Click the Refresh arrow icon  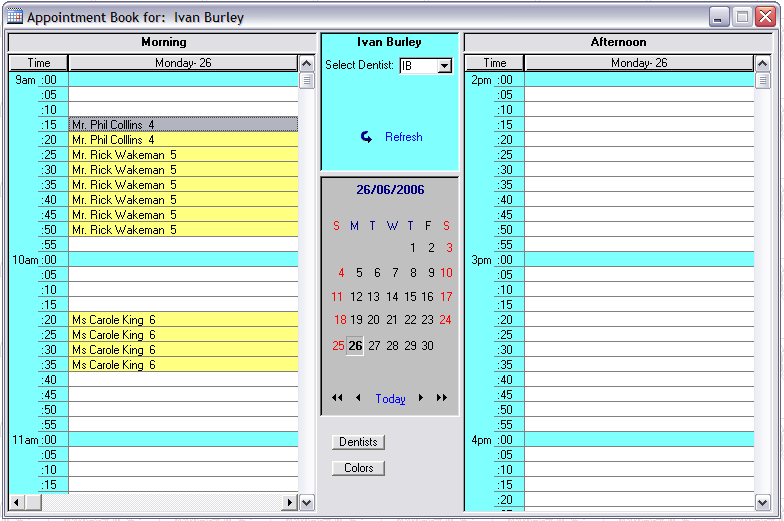point(366,137)
